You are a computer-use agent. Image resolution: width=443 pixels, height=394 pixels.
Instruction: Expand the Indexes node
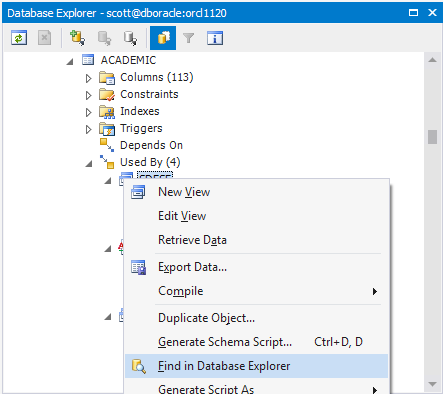[88, 112]
